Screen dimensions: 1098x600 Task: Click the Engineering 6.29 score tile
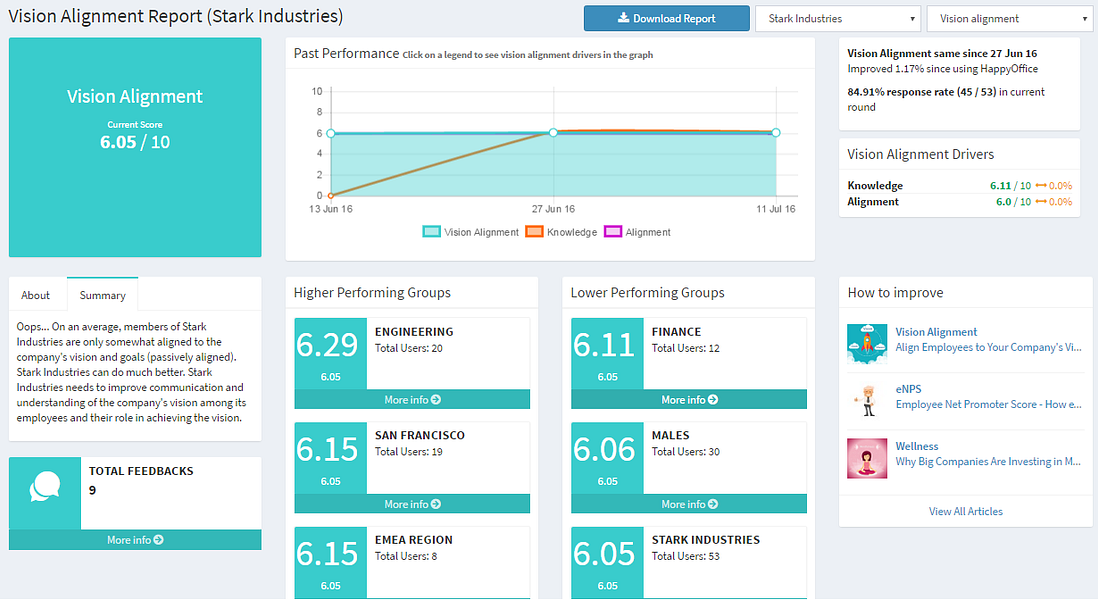tap(331, 354)
